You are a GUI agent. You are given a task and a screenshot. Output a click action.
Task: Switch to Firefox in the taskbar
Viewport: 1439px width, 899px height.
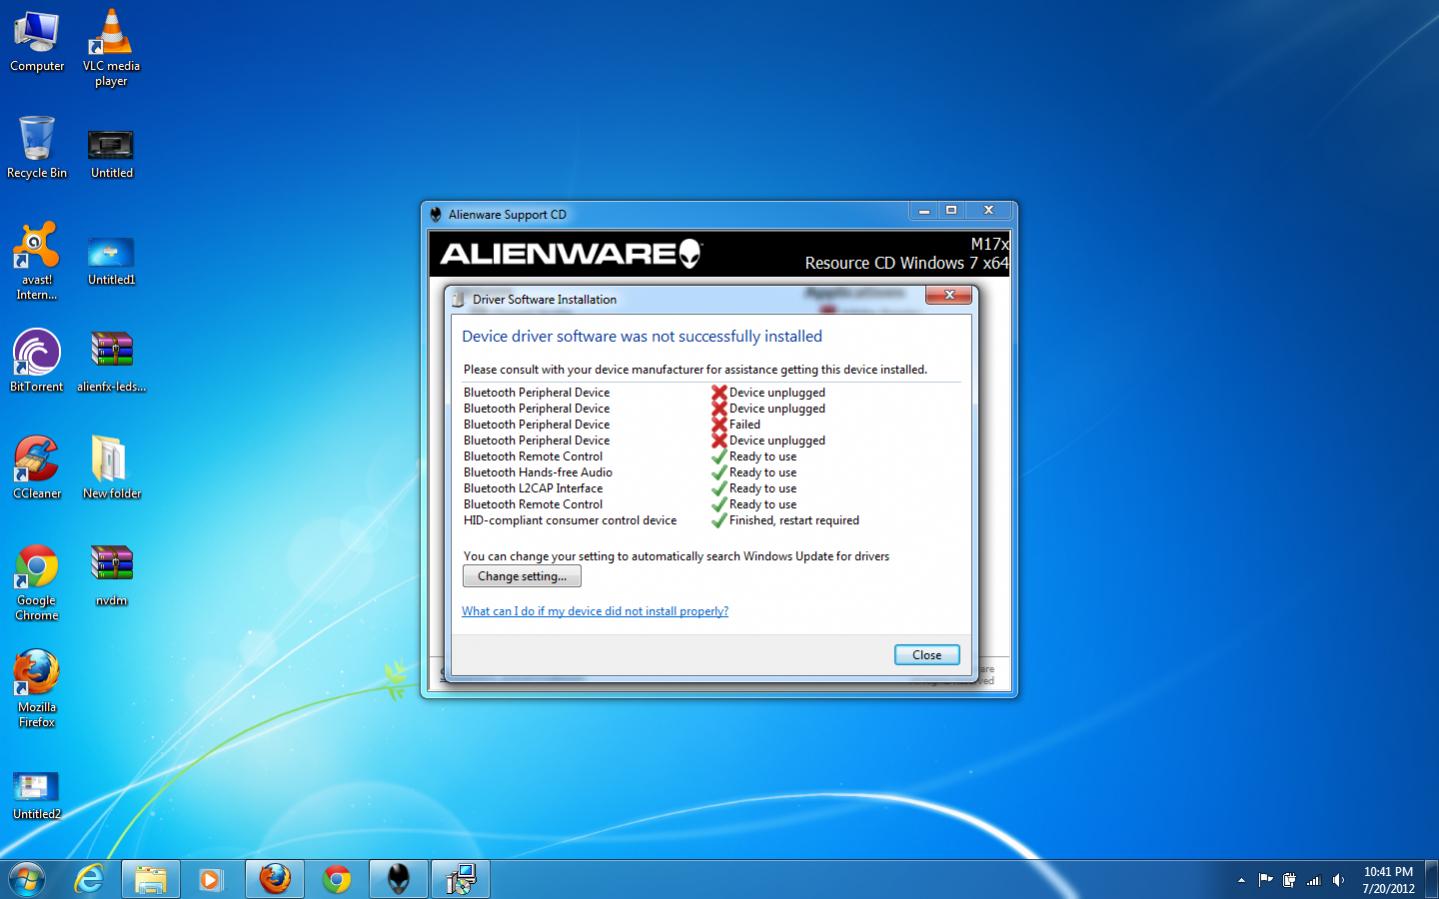(x=275, y=879)
